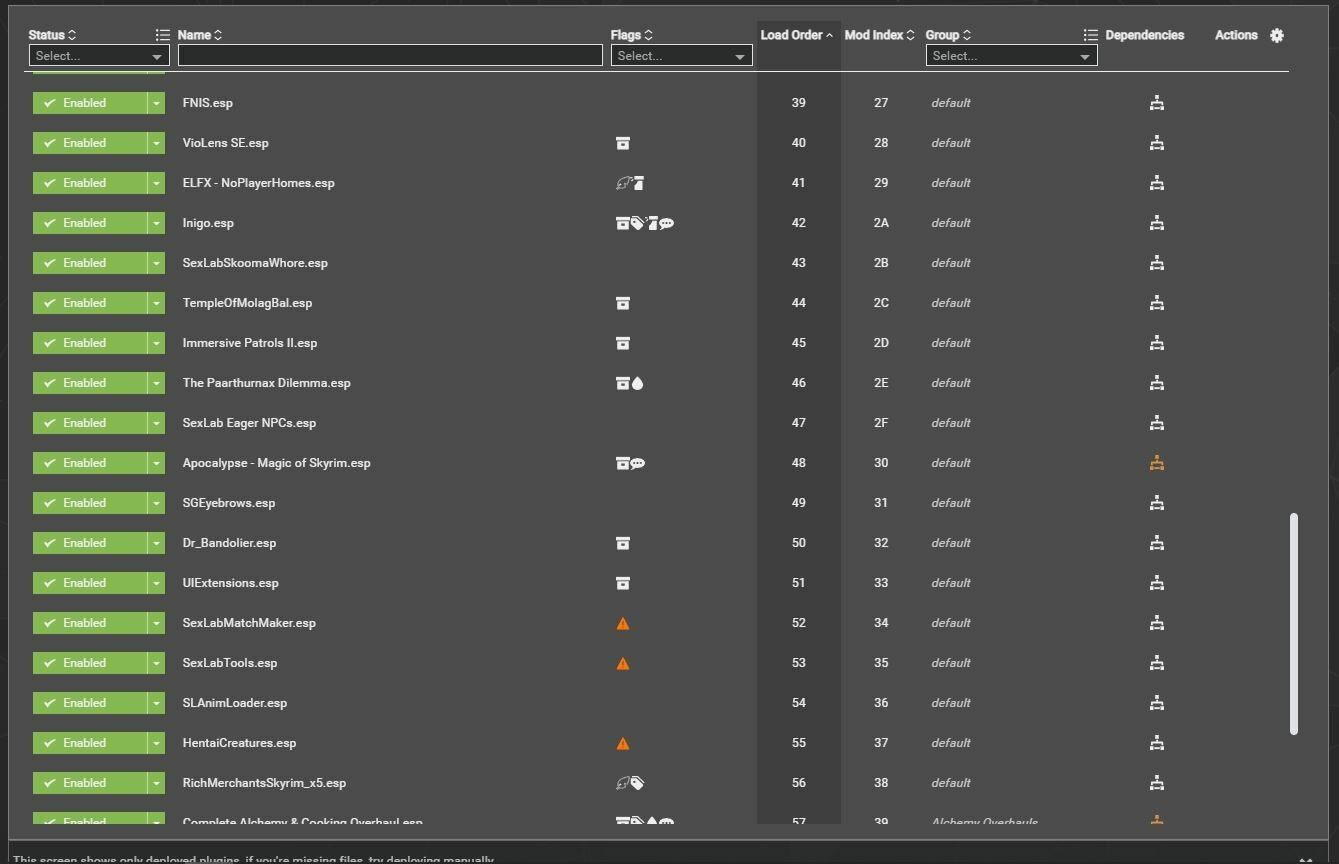Open the Status filter Select dropdown
Viewport: 1339px width, 864px height.
[x=99, y=56]
